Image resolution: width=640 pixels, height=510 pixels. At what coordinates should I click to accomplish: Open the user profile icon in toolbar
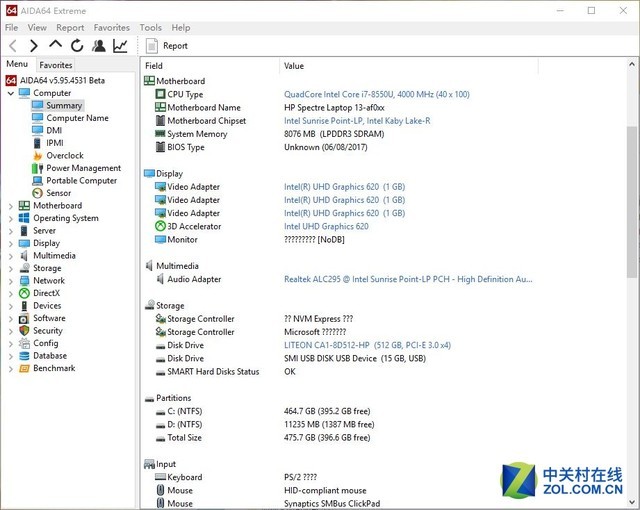click(98, 46)
